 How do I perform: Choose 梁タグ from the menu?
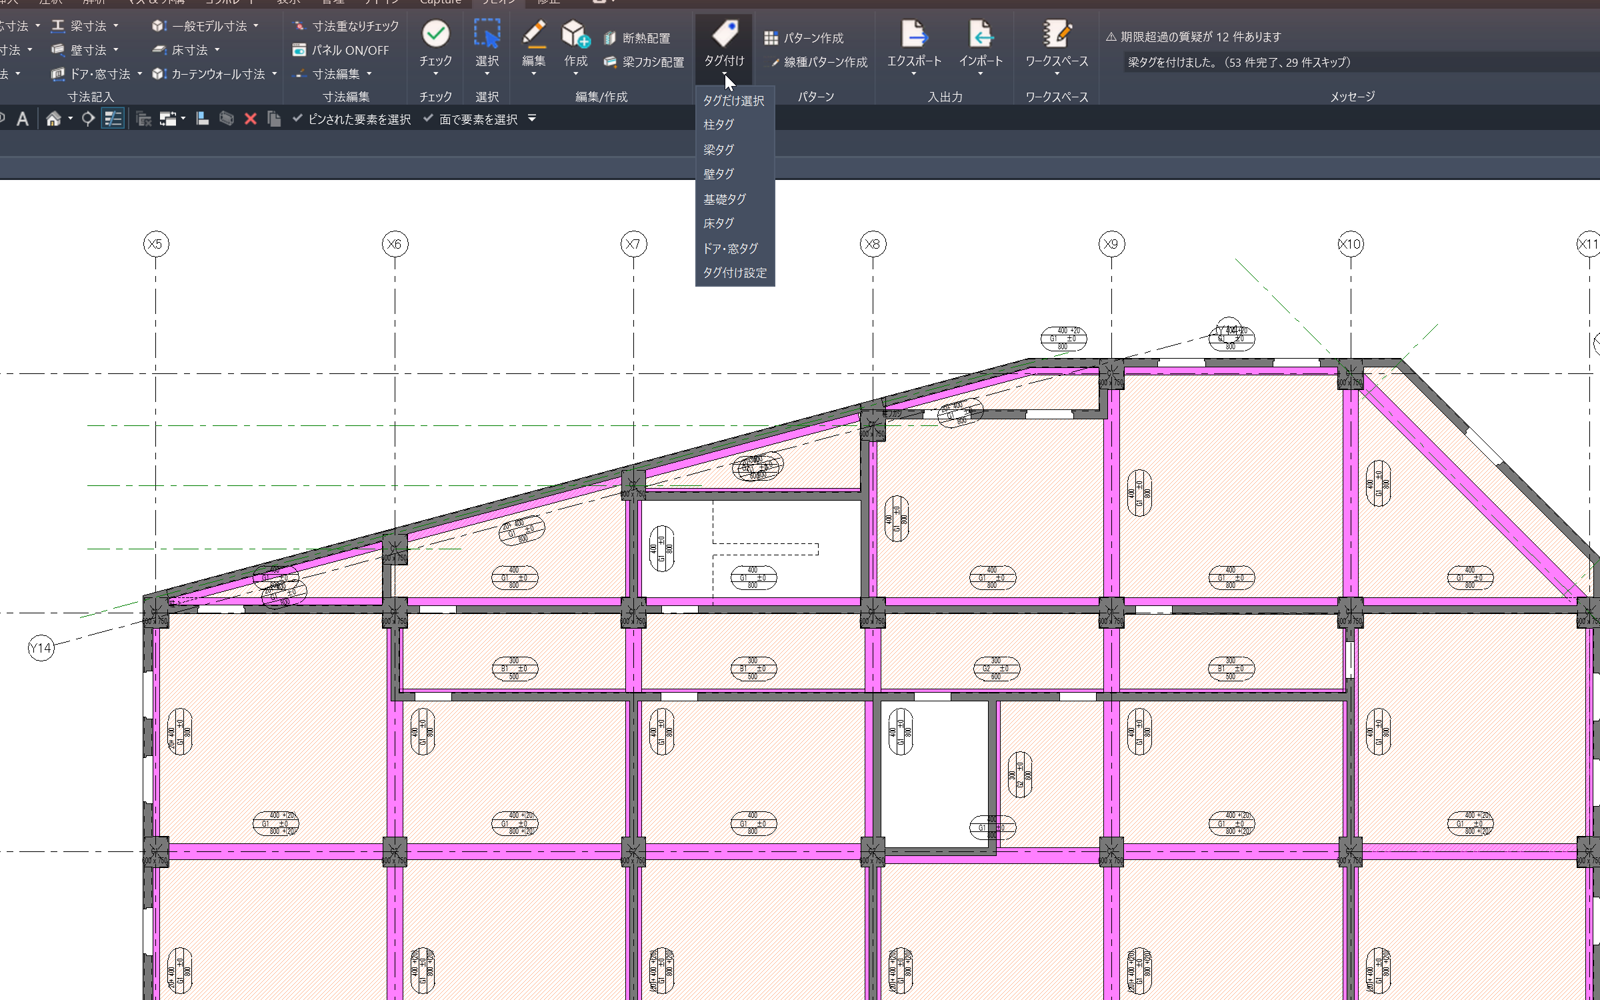tap(734, 150)
